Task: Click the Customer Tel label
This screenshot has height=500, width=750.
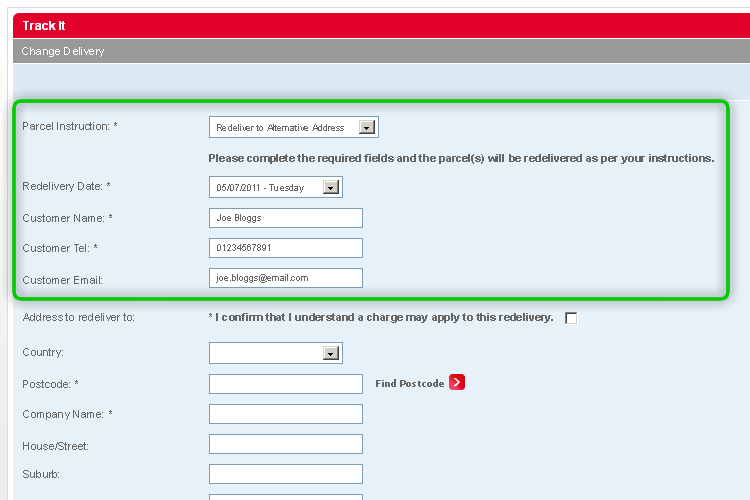Action: coord(60,248)
